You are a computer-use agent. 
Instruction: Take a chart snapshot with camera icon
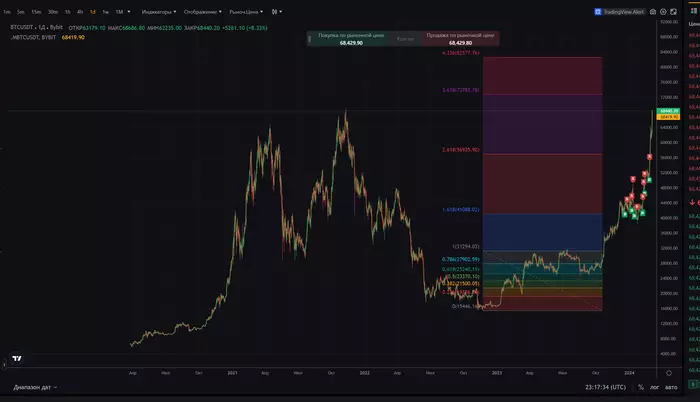coord(653,12)
